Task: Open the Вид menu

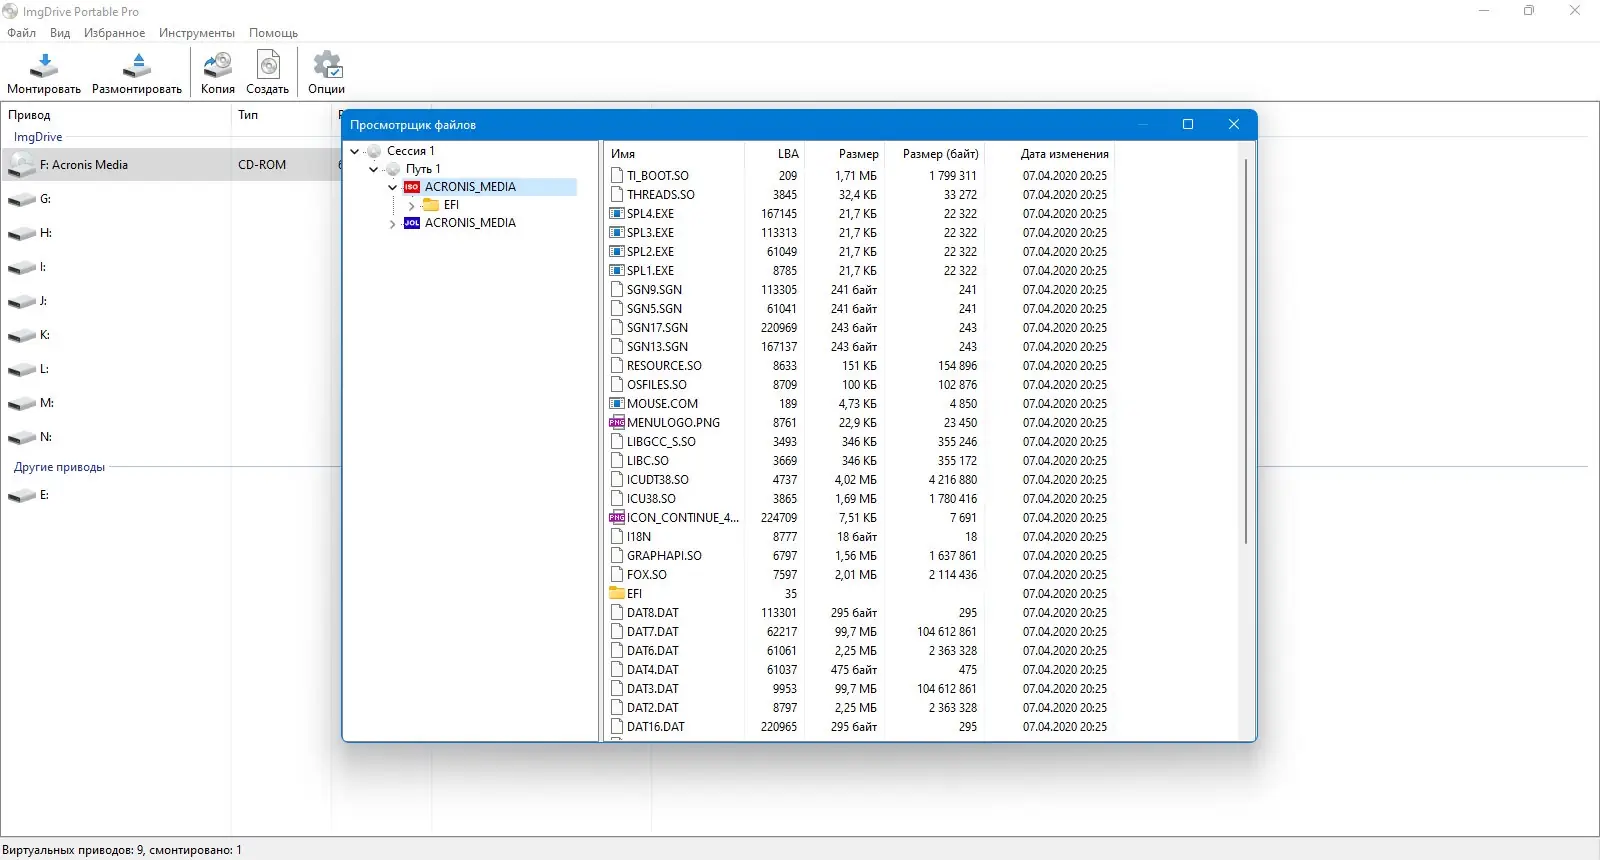Action: pyautogui.click(x=60, y=33)
